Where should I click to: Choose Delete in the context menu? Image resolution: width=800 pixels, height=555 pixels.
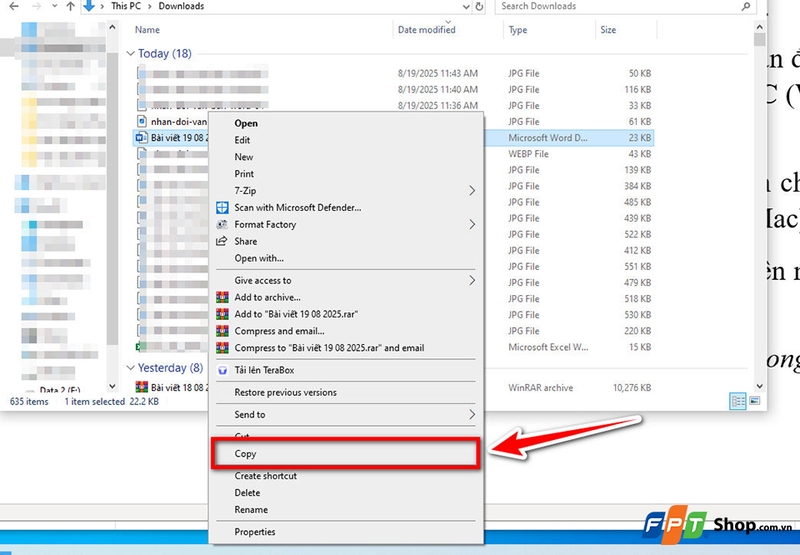click(345, 492)
